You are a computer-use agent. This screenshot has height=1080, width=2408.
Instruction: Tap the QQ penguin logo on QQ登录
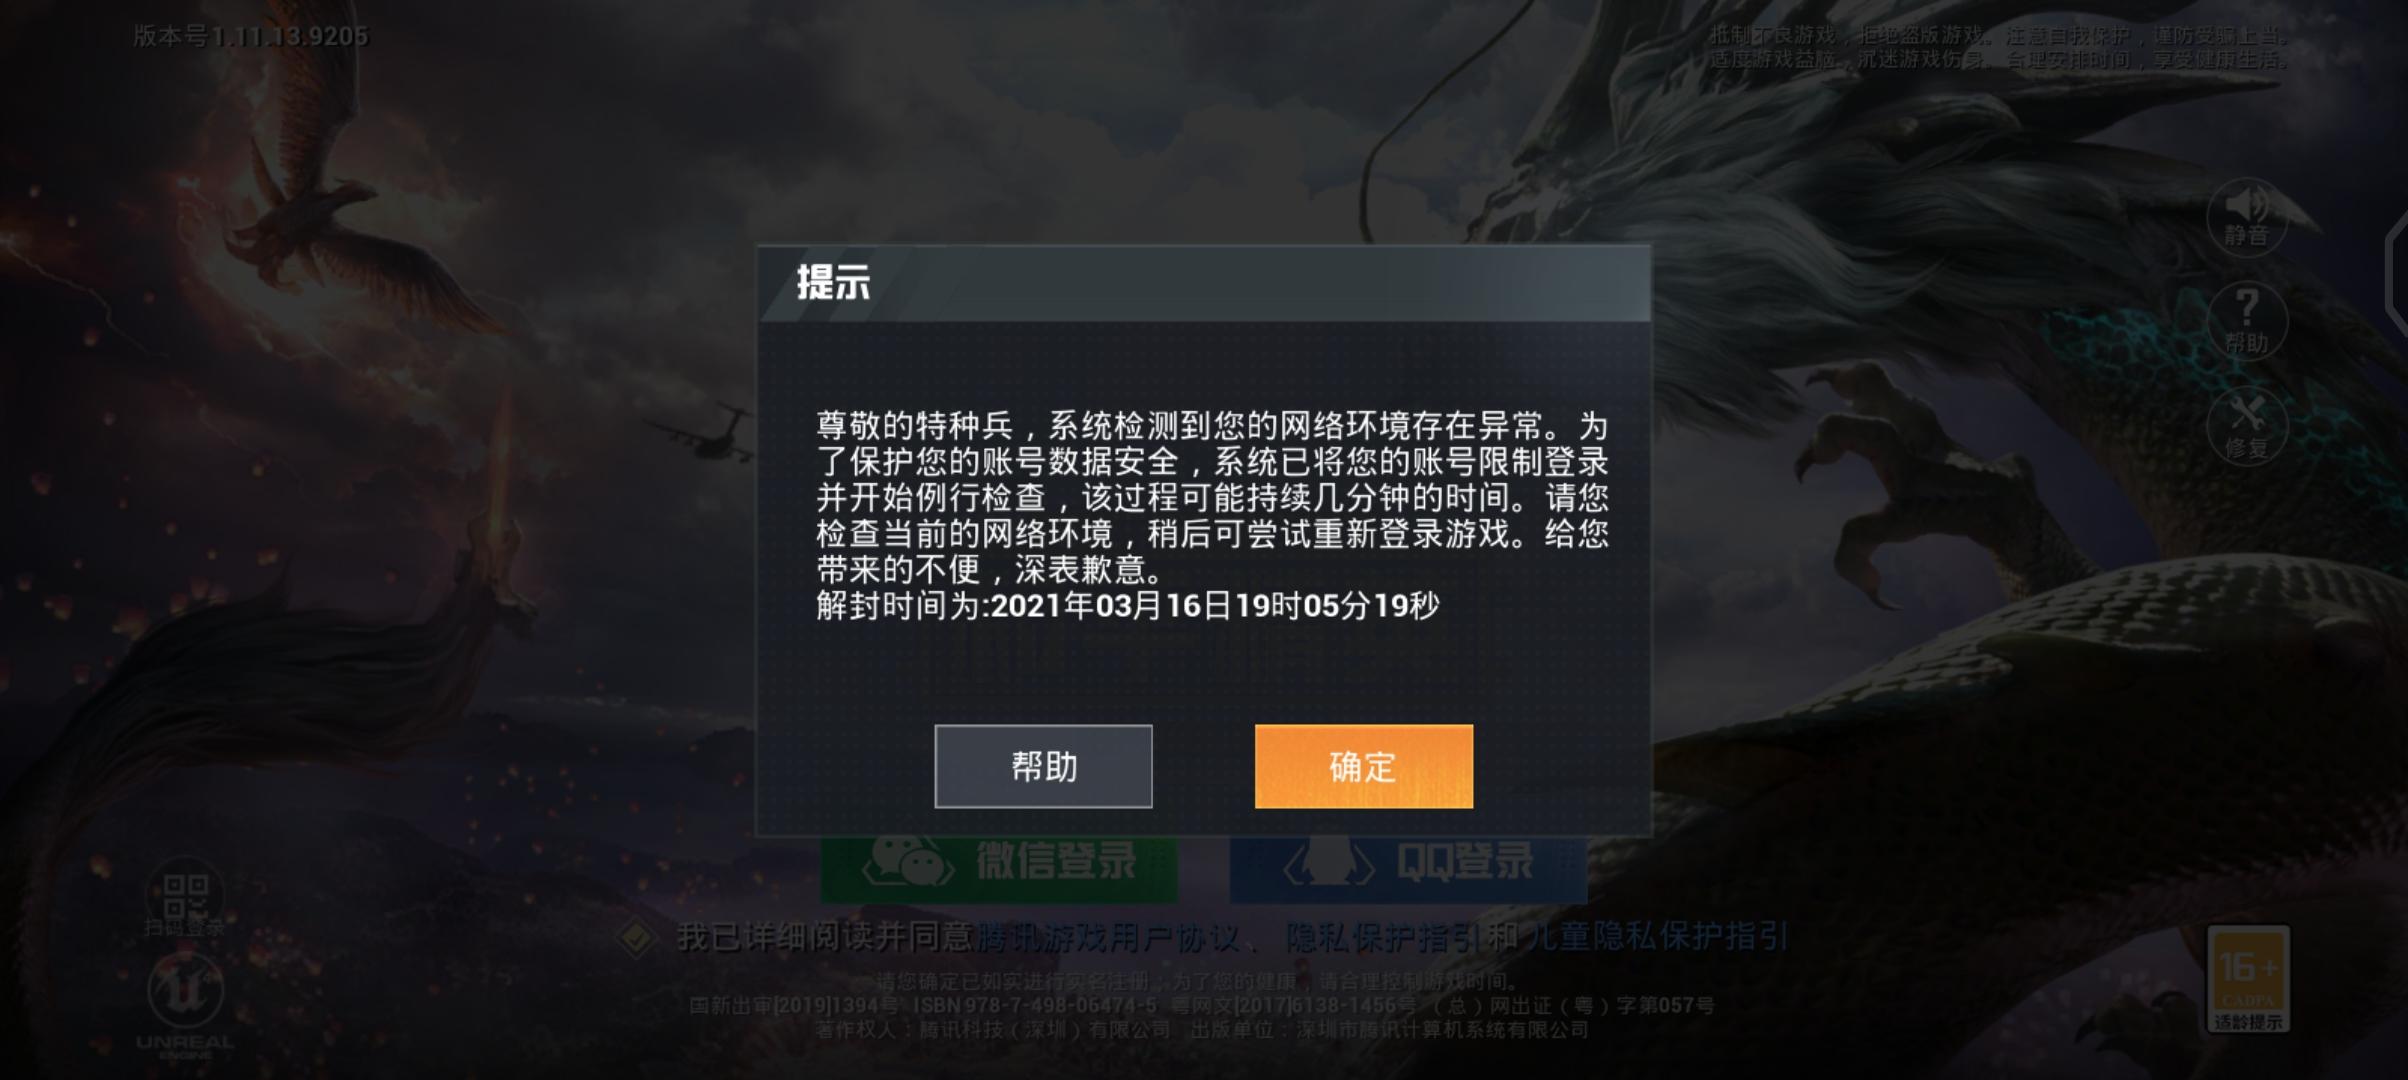[1328, 861]
